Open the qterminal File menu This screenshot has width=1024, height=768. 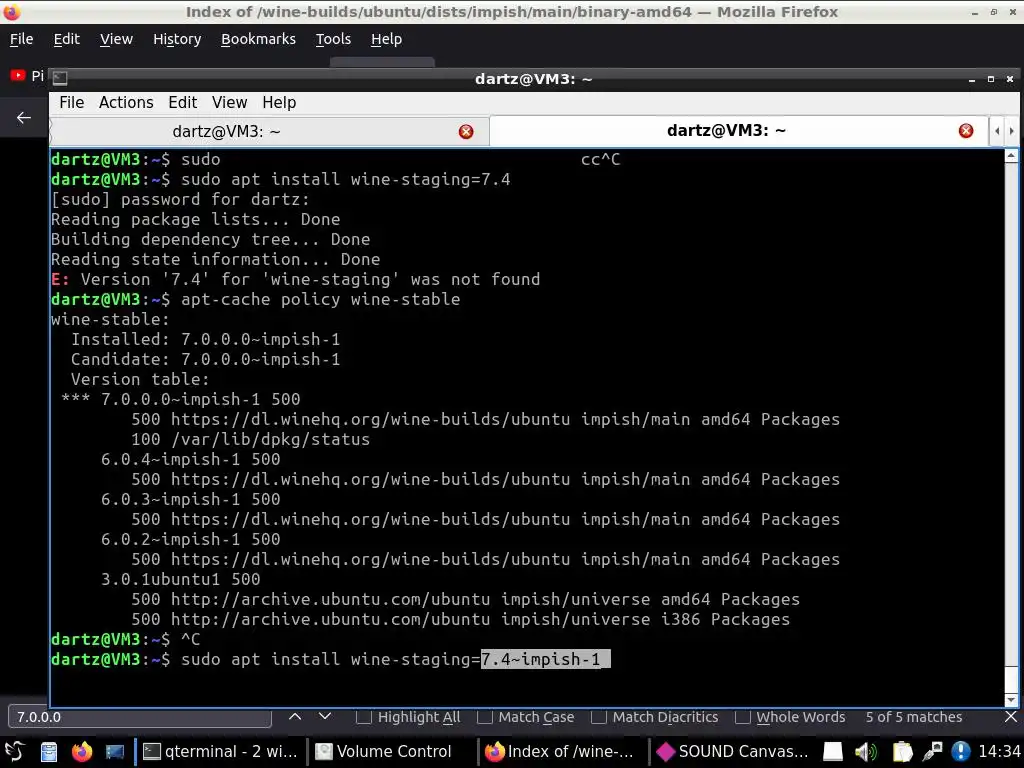(71, 103)
